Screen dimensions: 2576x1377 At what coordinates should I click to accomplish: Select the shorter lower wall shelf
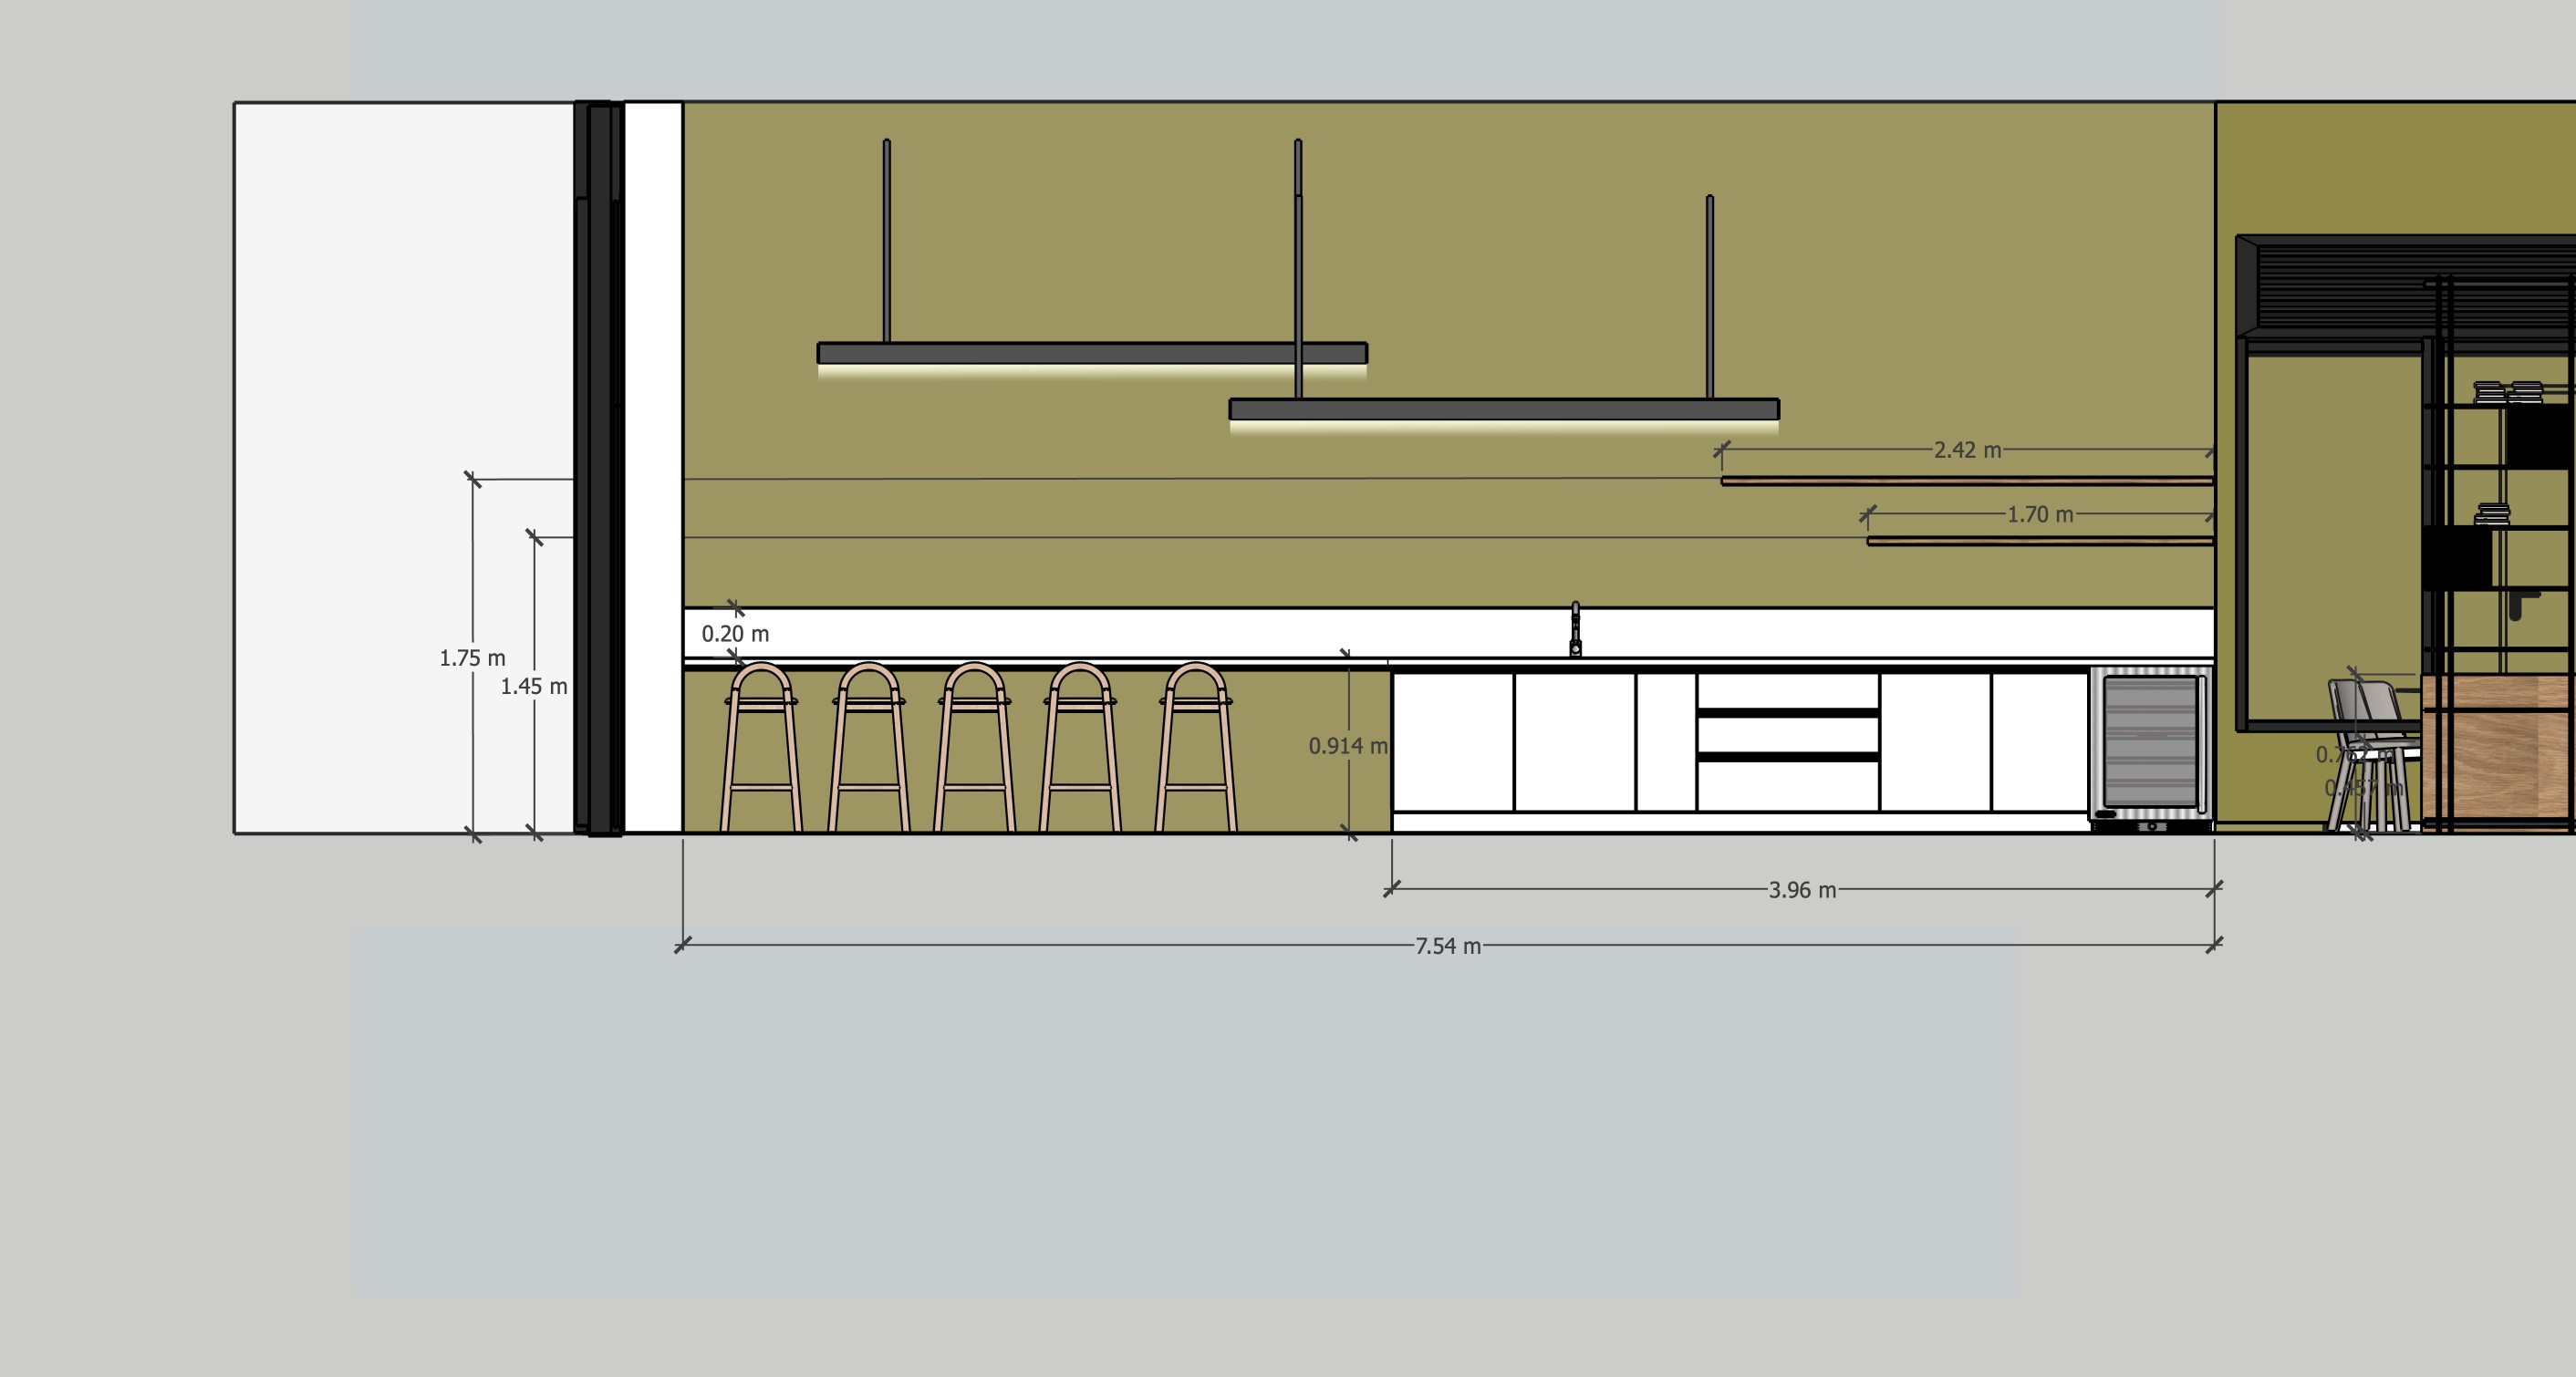tap(2039, 541)
